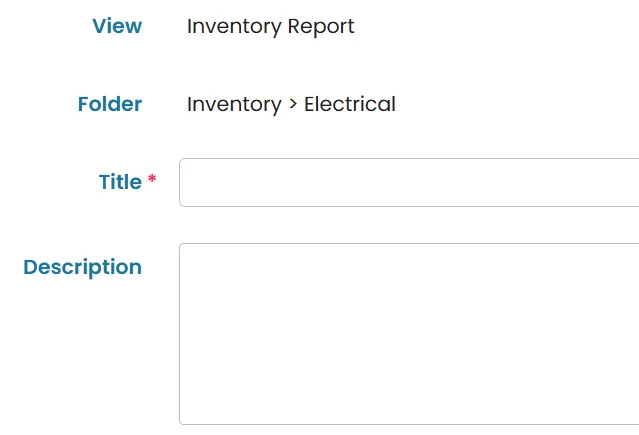Click the breadcrumb chevron between Inventory and Electrical
The height and width of the screenshot is (435, 639).
click(x=293, y=104)
